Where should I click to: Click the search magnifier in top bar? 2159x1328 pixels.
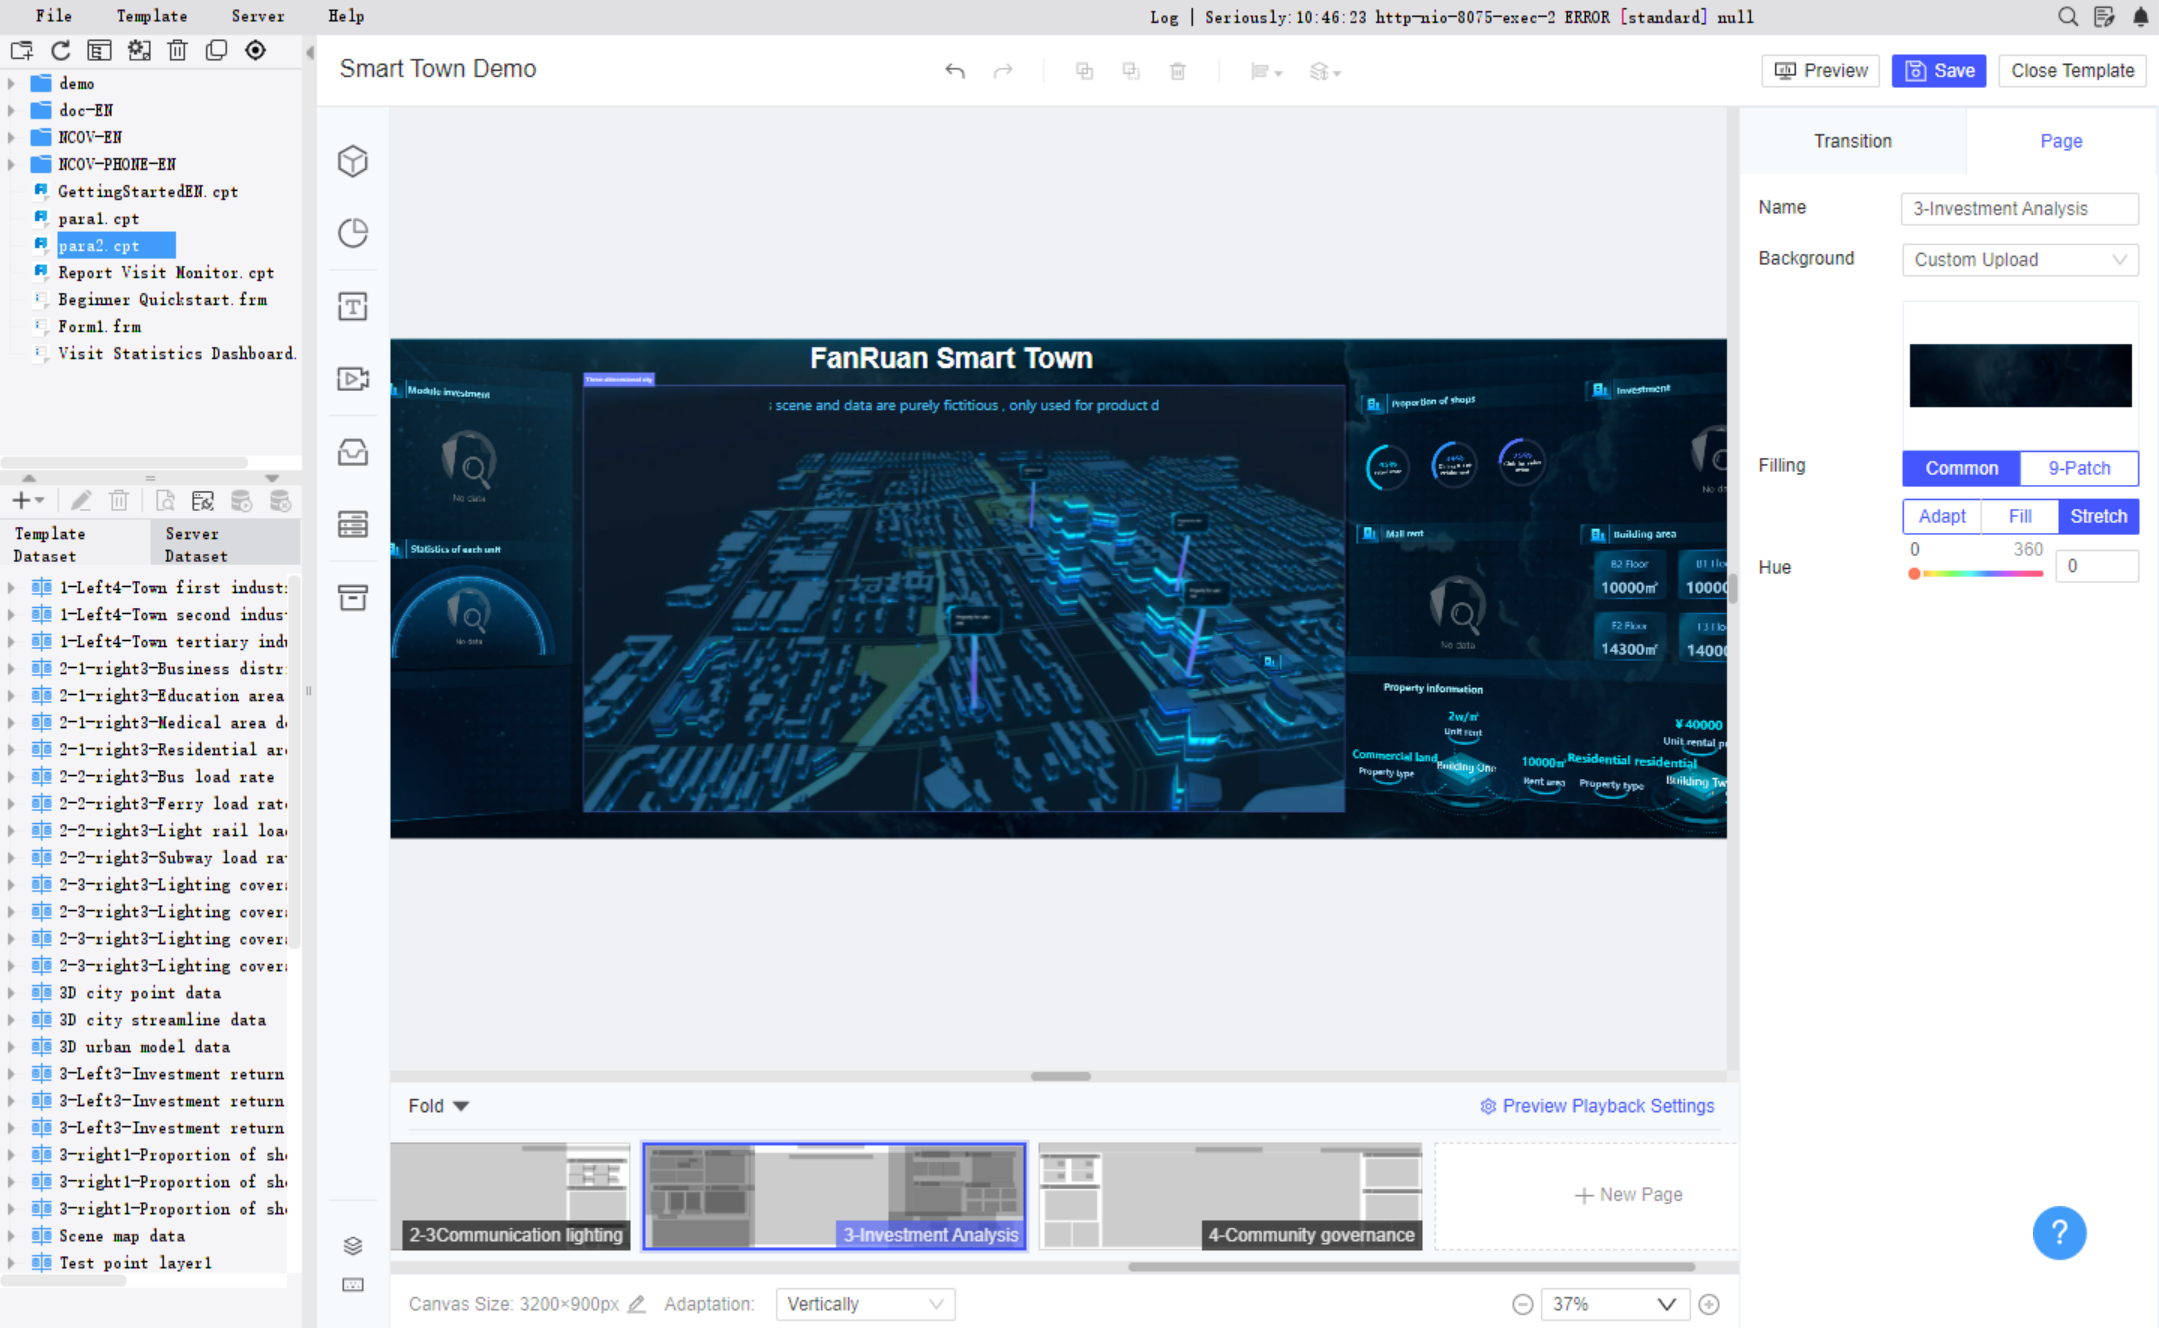pos(2067,16)
